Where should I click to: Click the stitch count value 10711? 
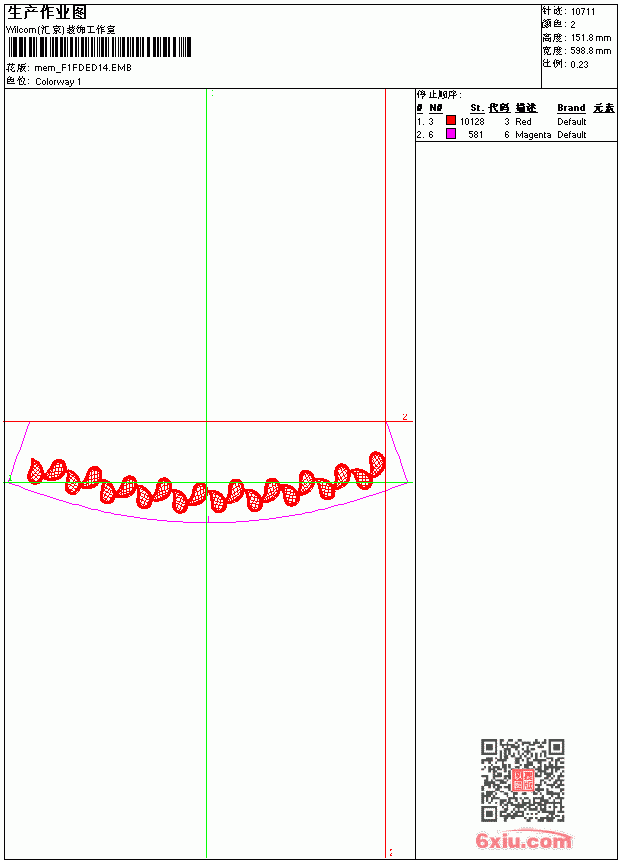(583, 12)
